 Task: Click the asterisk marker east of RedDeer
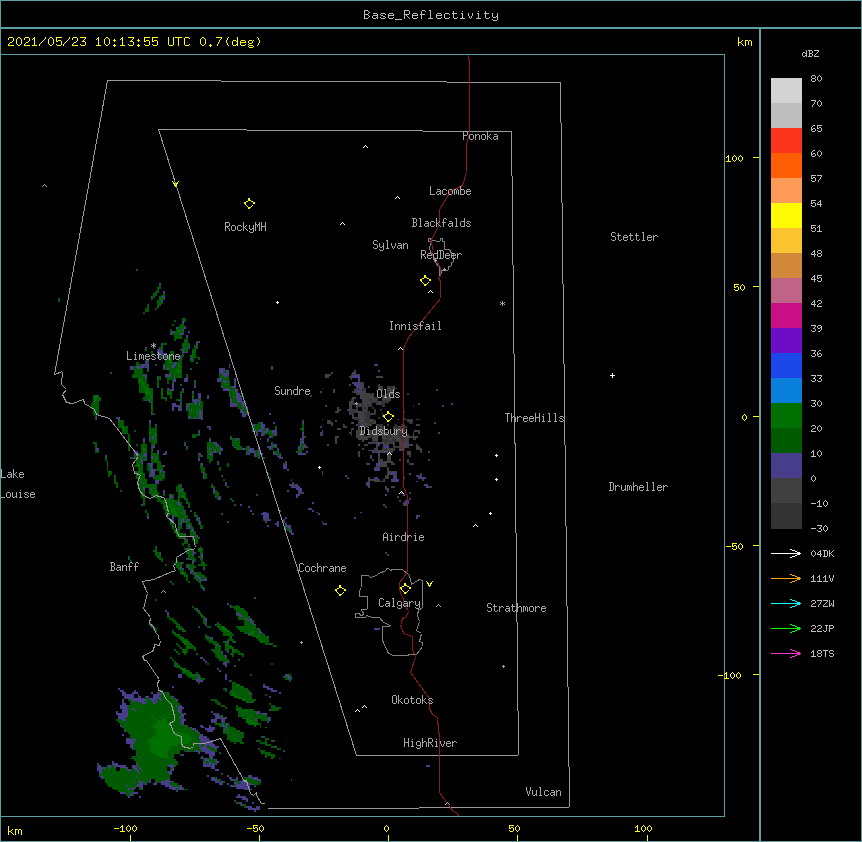(x=502, y=303)
